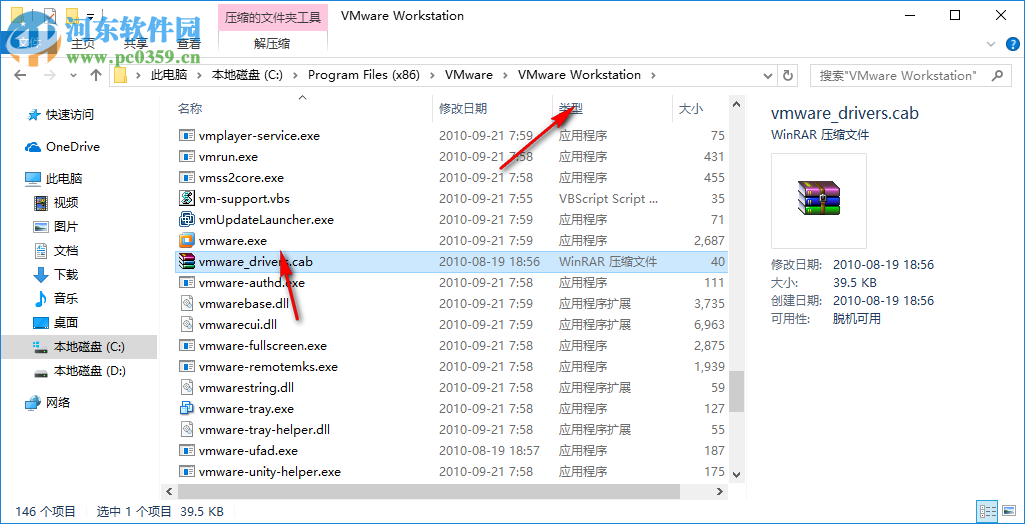Click the WinRAR icon of vmware_drivers.cab
The width and height of the screenshot is (1025, 524).
click(x=188, y=261)
